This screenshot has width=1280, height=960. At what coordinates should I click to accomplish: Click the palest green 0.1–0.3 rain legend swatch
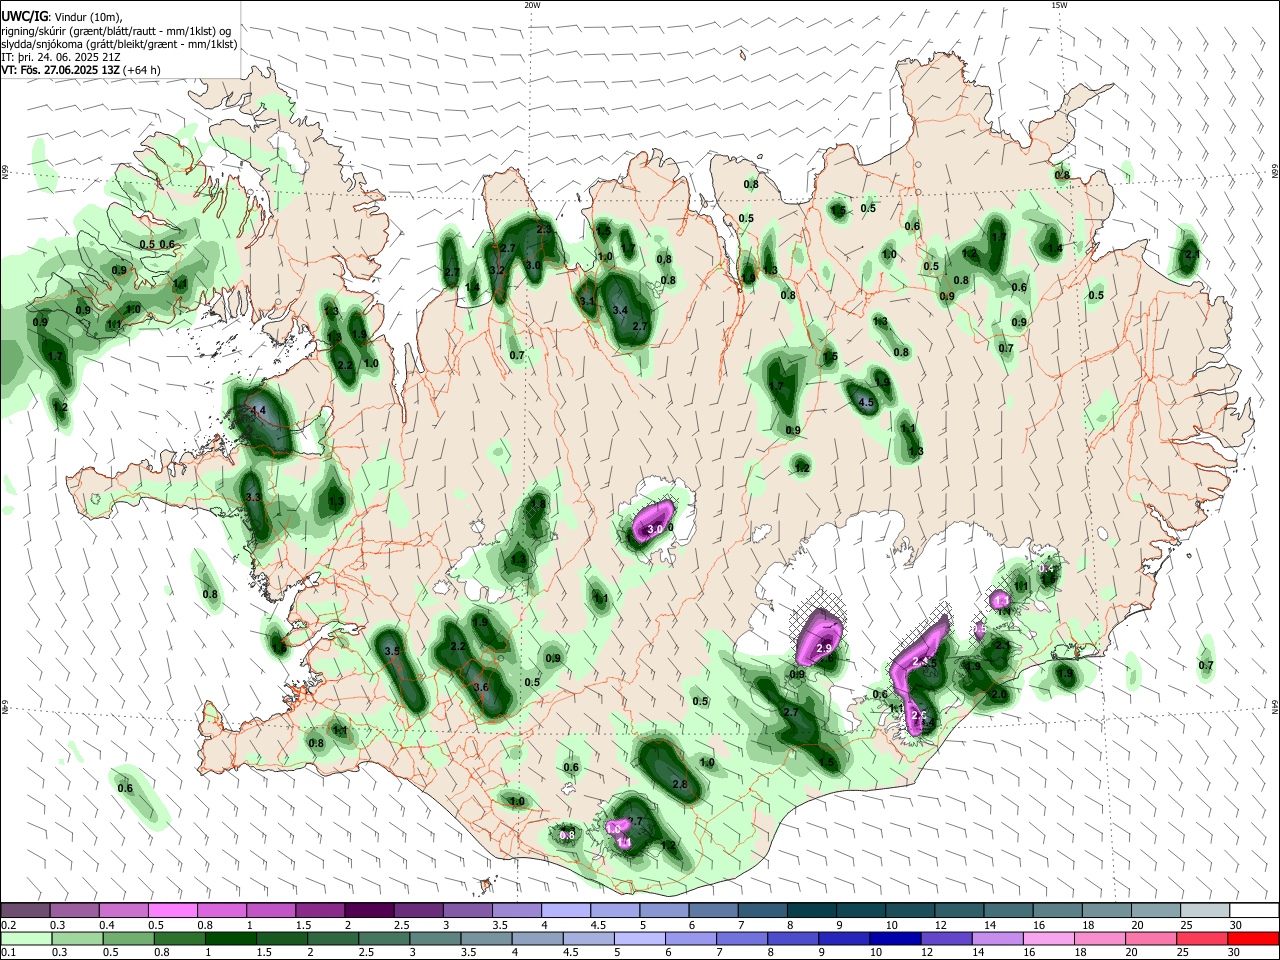tap(26, 938)
